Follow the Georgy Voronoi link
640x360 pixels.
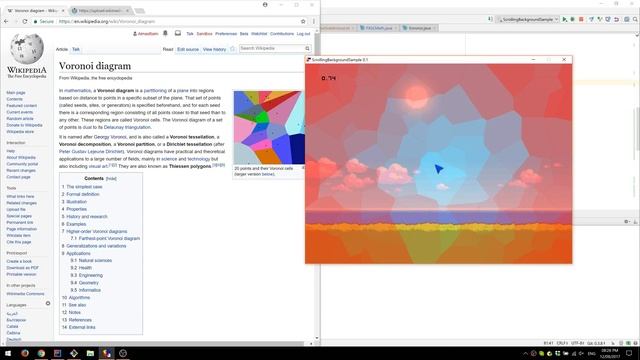pos(110,137)
